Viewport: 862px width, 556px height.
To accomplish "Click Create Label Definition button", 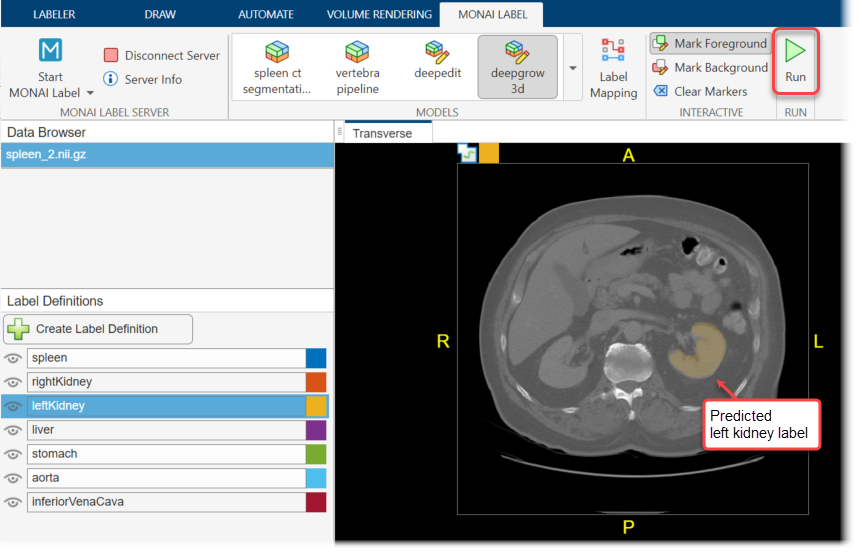I will (x=98, y=329).
